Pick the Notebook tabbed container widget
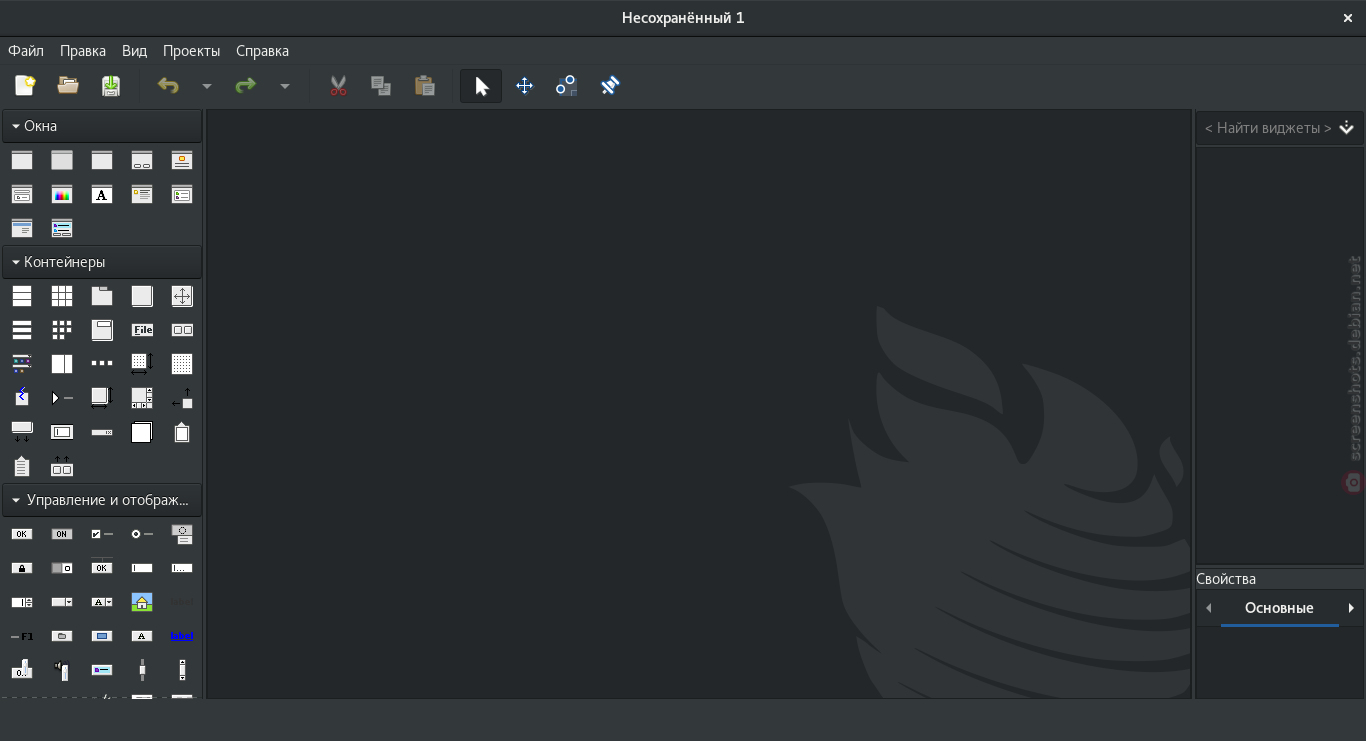The image size is (1366, 741). (x=102, y=296)
